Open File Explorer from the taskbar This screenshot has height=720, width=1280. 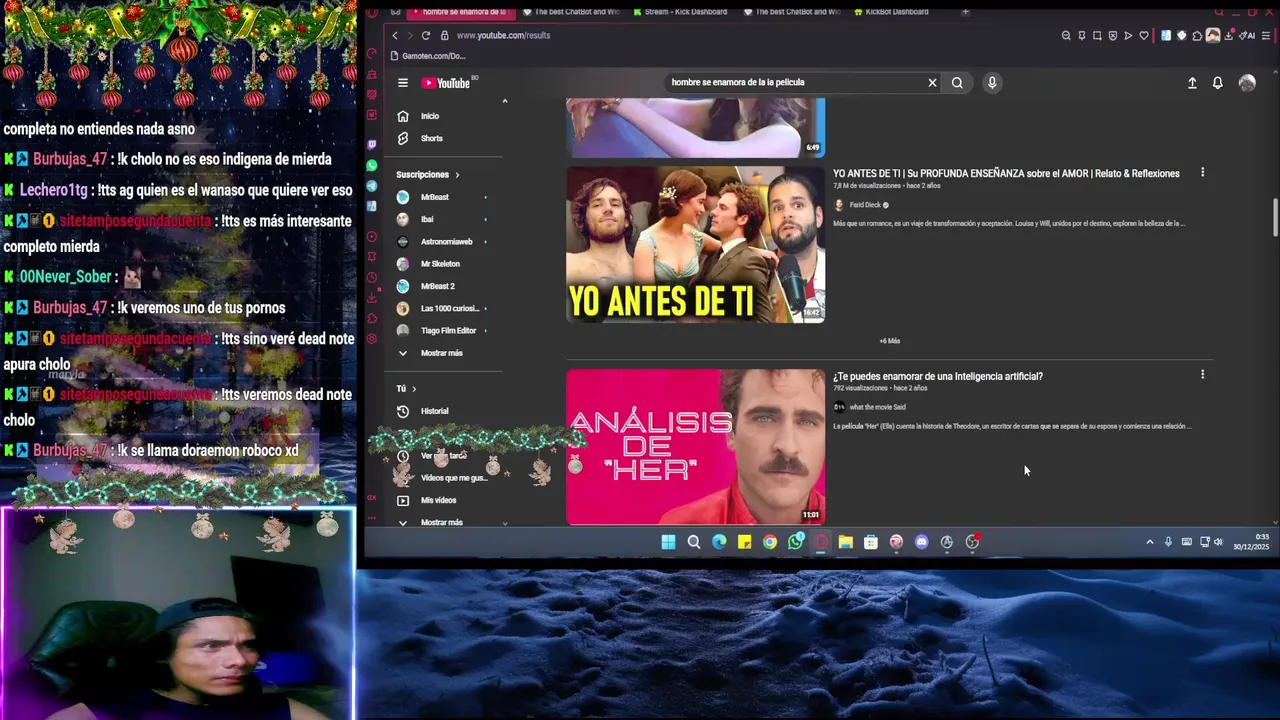[846, 542]
